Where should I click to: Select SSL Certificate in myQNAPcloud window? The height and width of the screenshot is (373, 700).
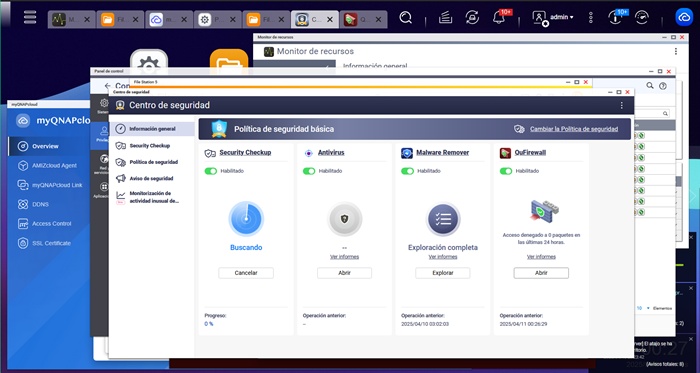(x=51, y=243)
